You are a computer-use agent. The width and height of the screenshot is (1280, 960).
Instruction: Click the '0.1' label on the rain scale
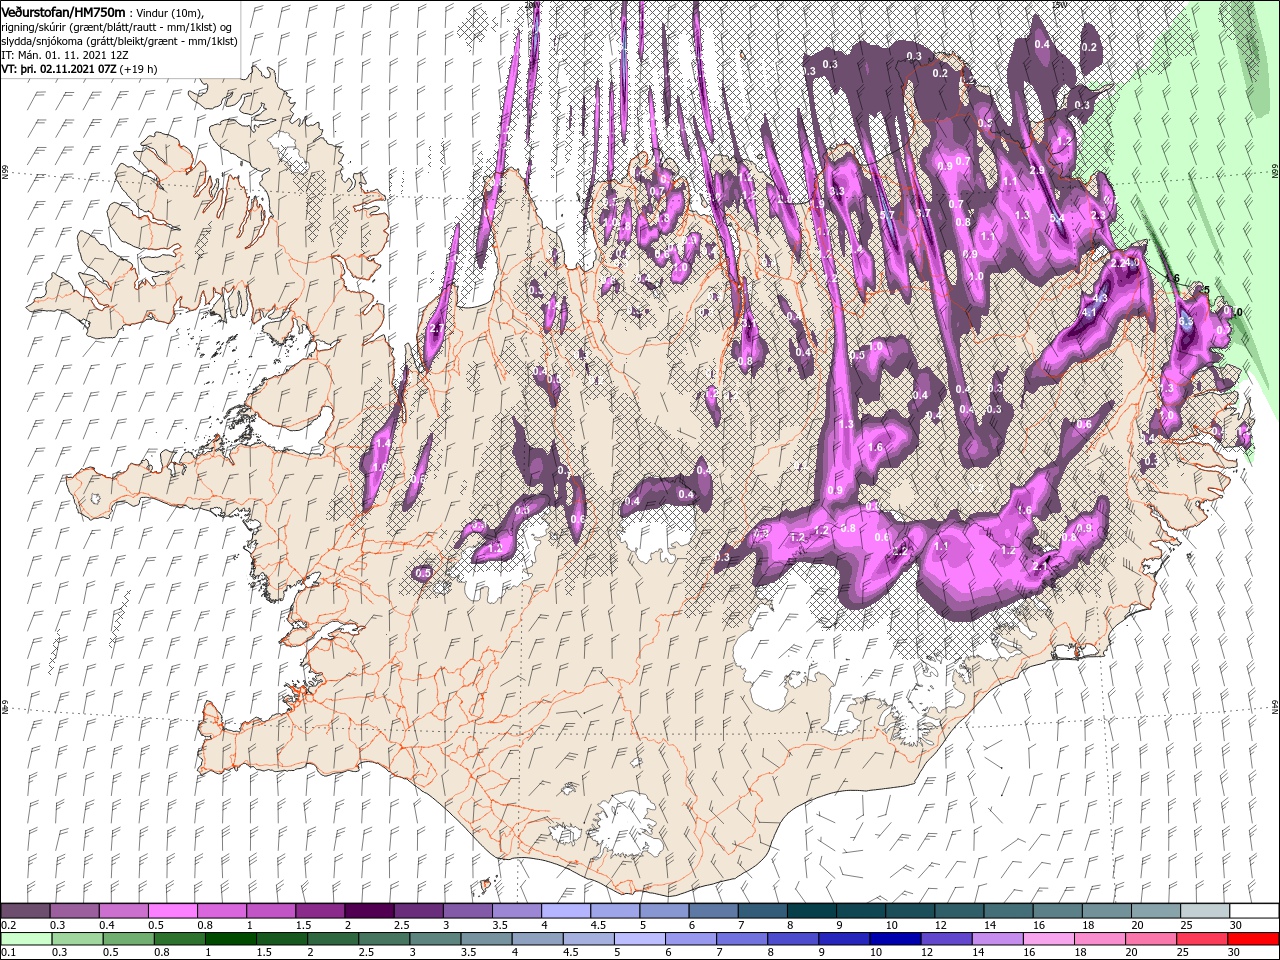(x=8, y=953)
